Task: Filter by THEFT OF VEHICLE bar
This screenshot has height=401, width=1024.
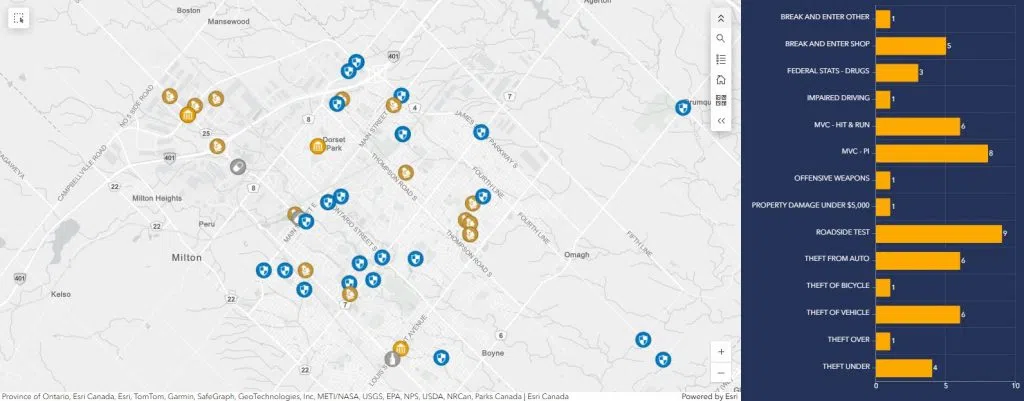Action: (916, 314)
